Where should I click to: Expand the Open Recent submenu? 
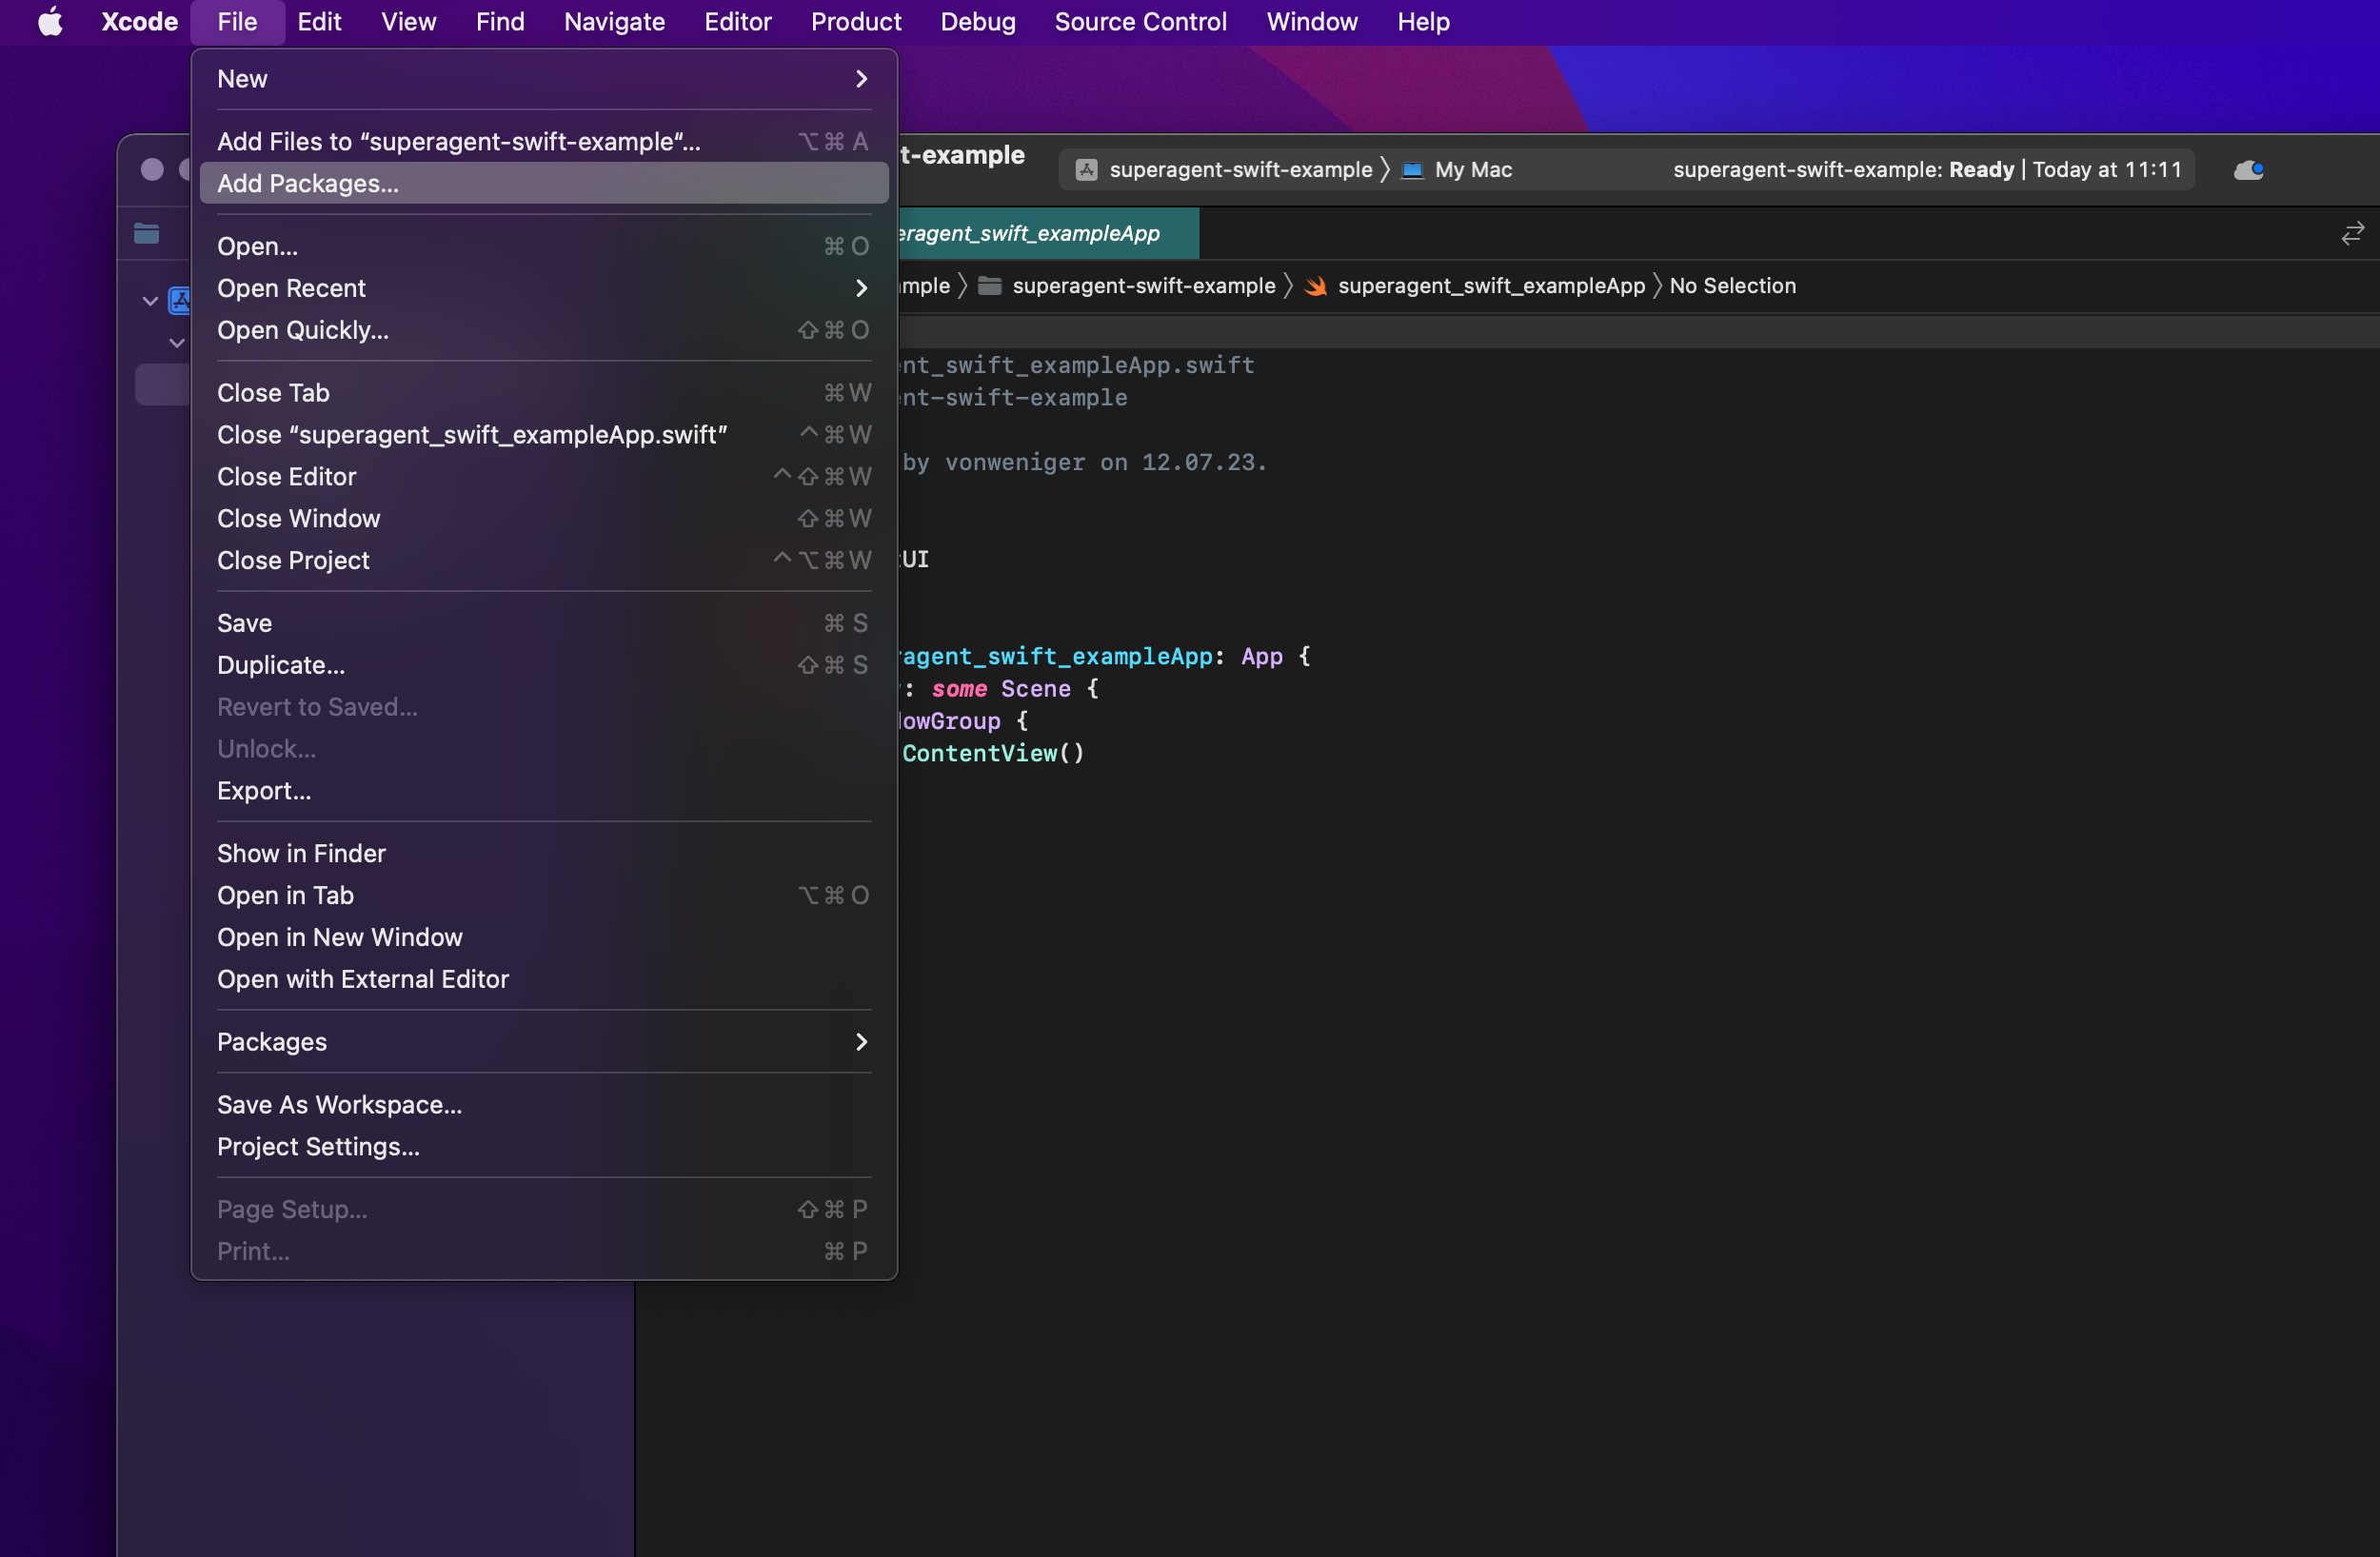coord(544,289)
